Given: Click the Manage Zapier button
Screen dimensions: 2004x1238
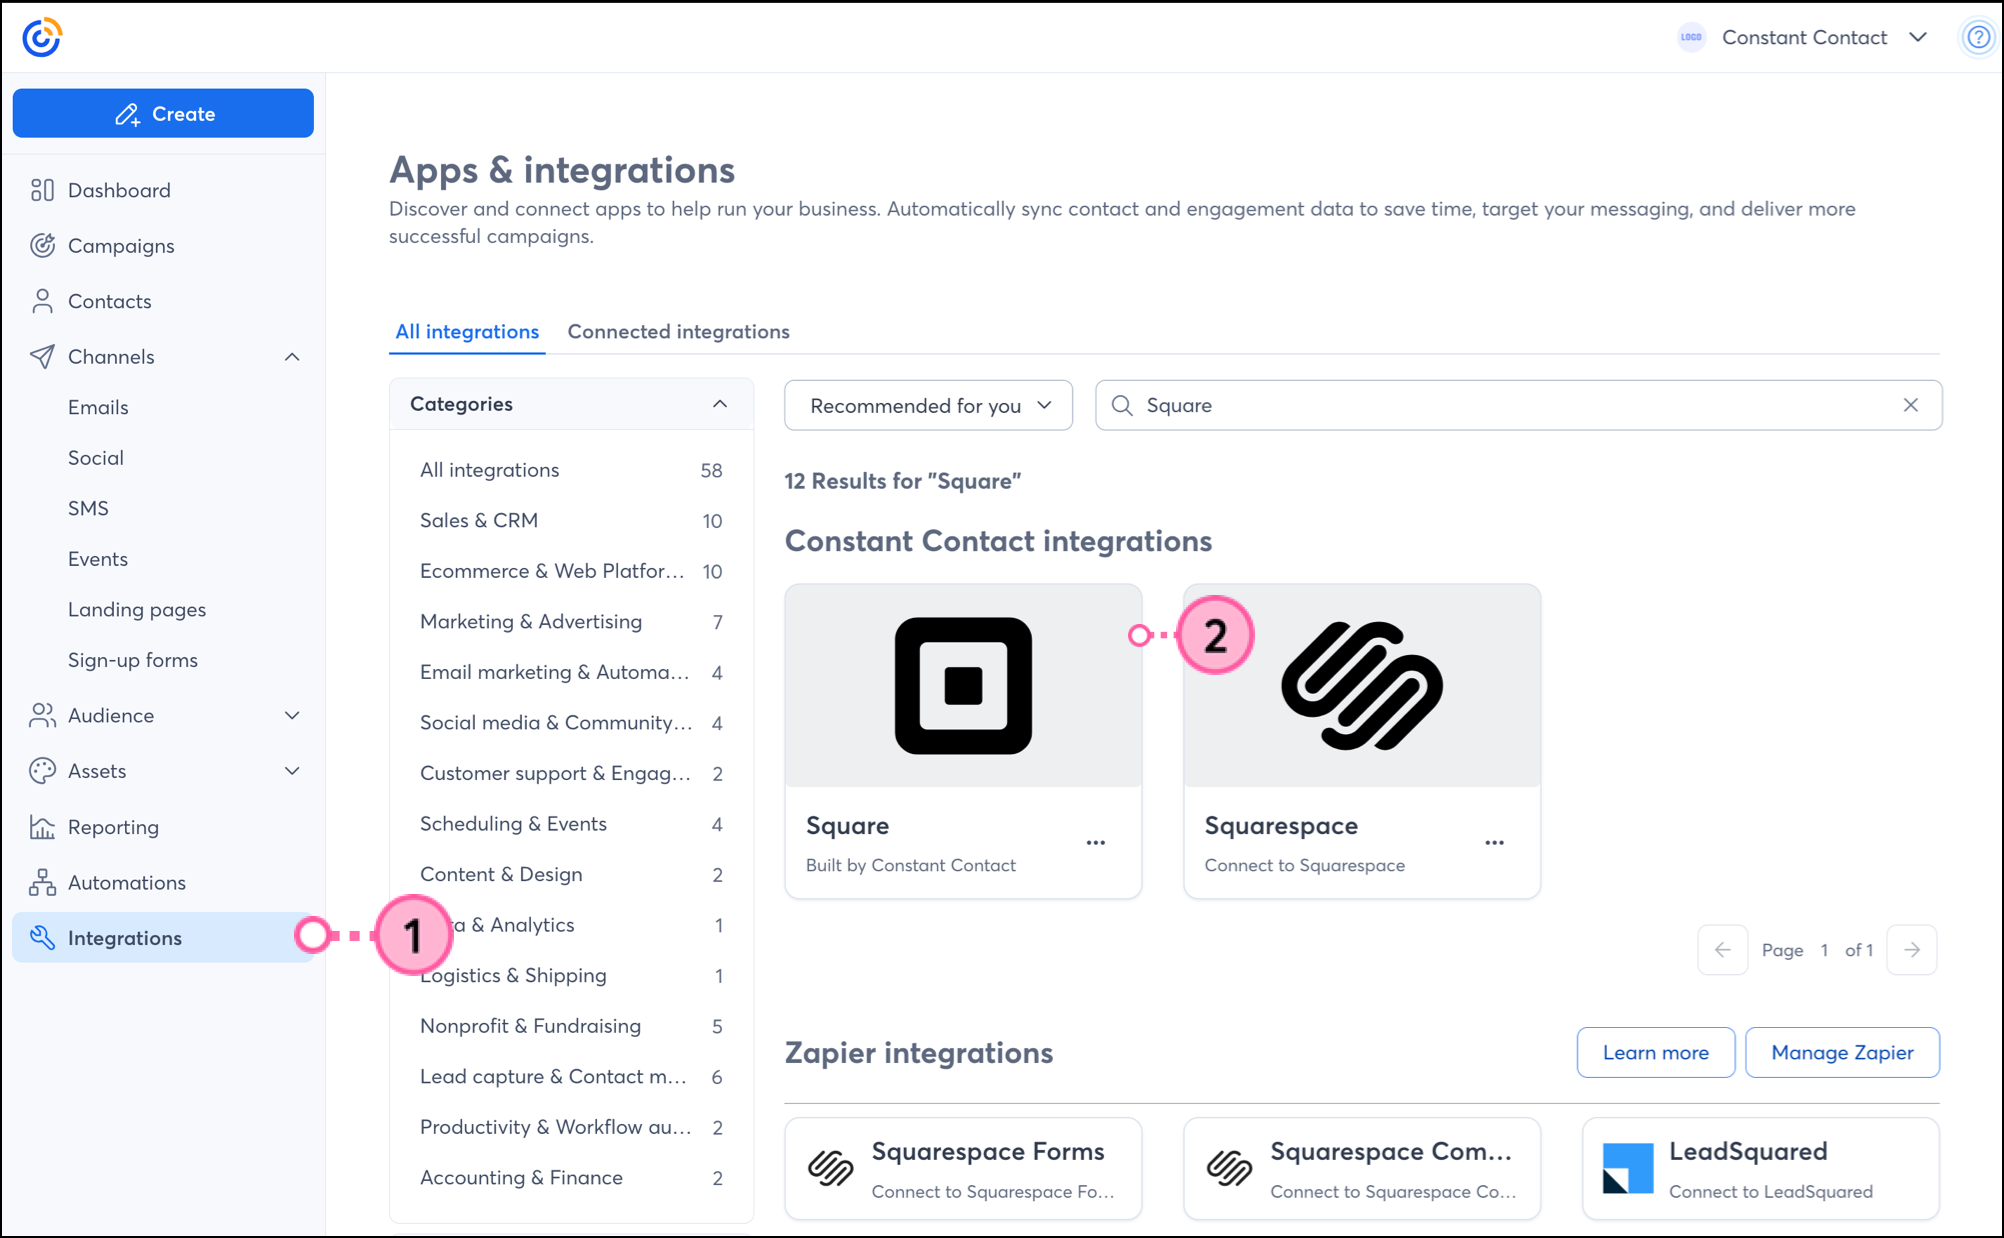Looking at the screenshot, I should tap(1842, 1052).
